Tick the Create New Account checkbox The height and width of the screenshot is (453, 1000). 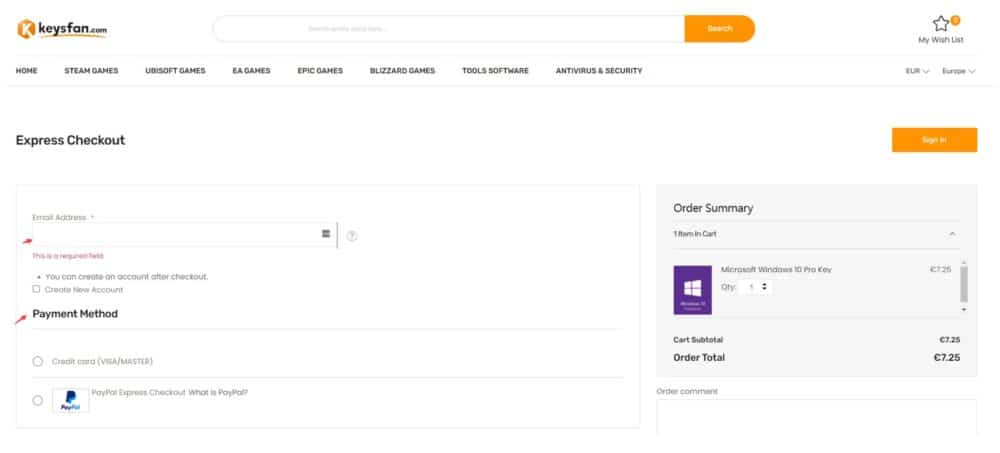click(x=37, y=289)
